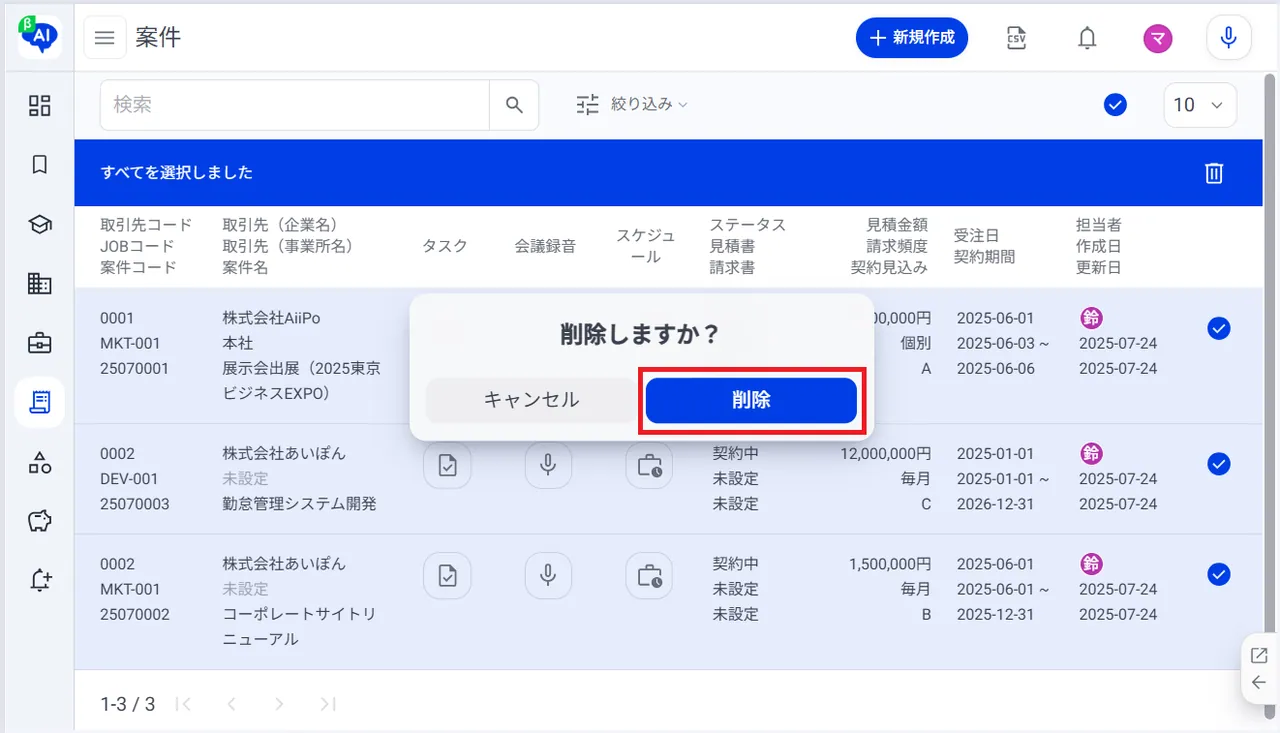The height and width of the screenshot is (733, 1280).
Task: Click the search magnifier icon
Action: click(514, 105)
